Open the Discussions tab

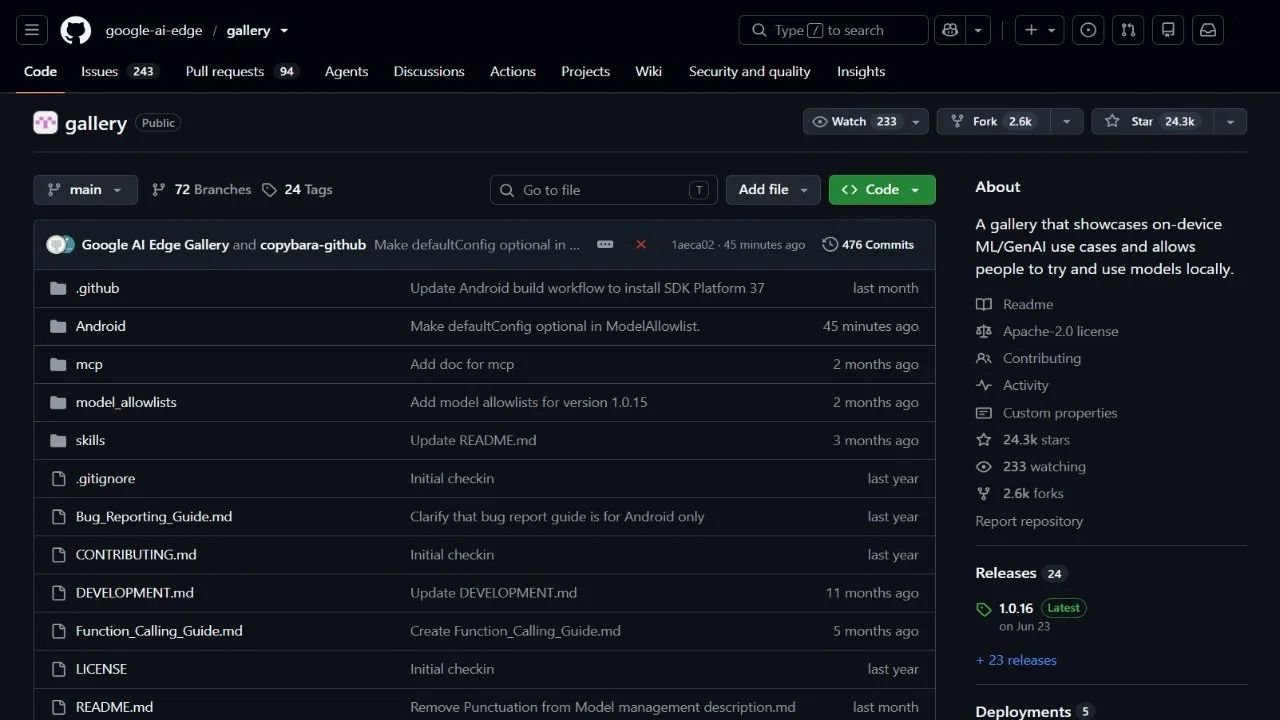point(429,72)
